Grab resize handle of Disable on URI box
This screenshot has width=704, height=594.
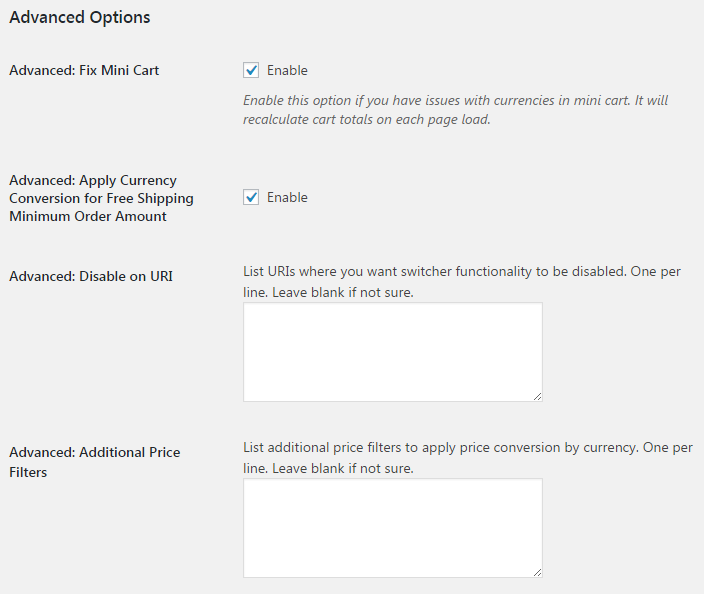coord(537,396)
